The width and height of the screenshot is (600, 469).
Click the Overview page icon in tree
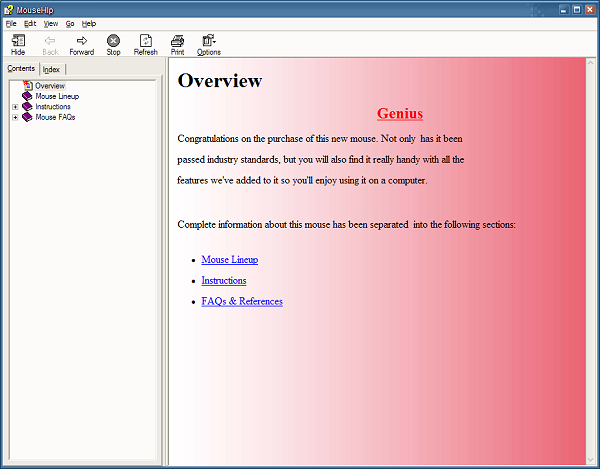(x=27, y=86)
